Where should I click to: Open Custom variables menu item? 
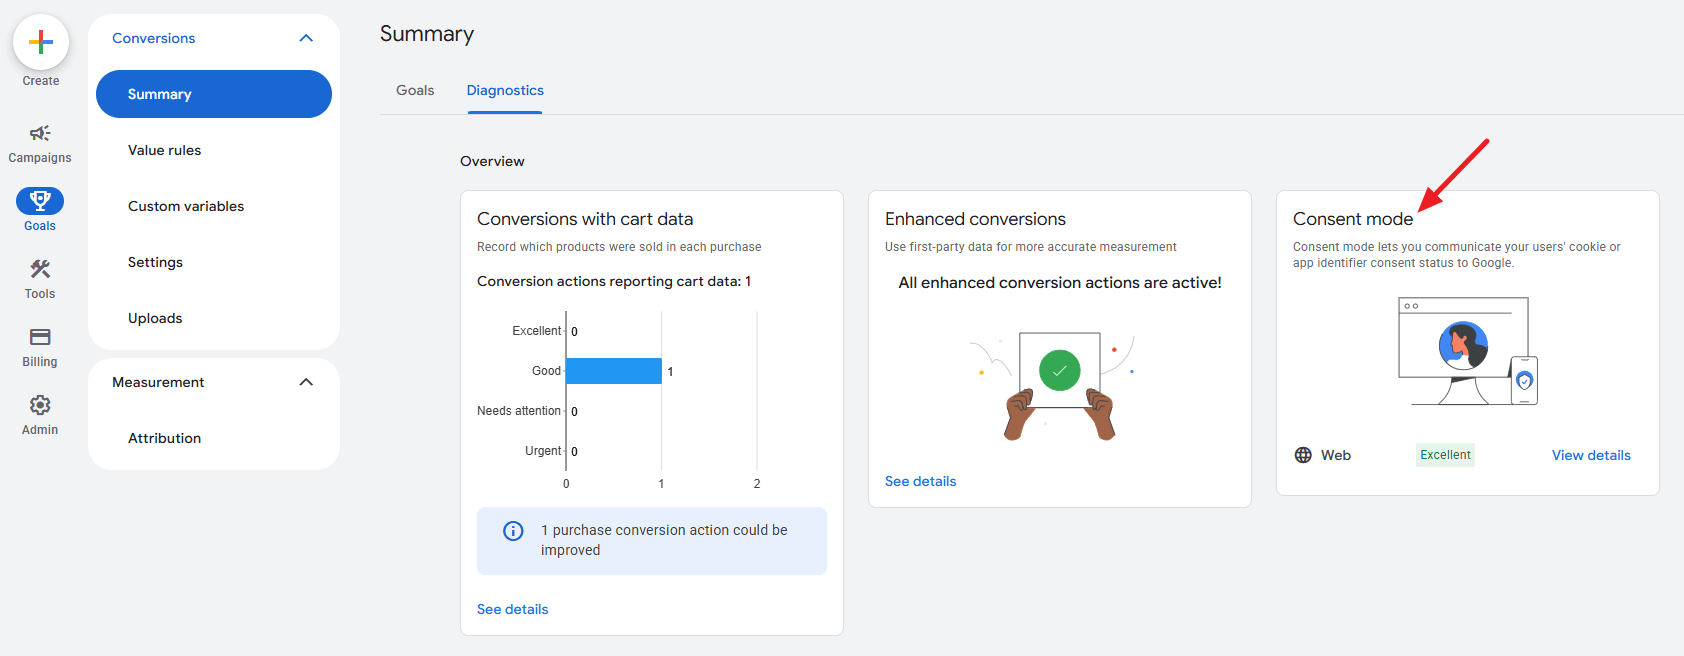(186, 206)
